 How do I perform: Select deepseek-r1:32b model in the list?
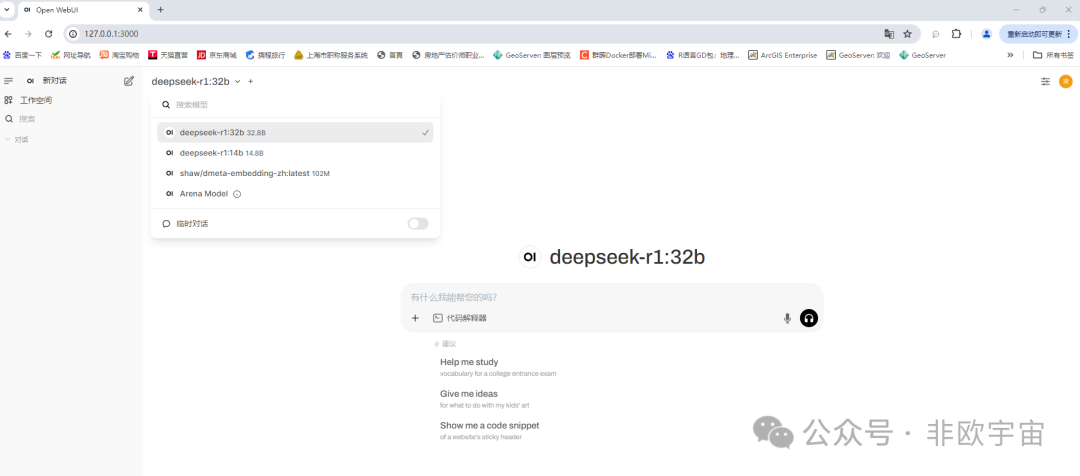point(295,132)
